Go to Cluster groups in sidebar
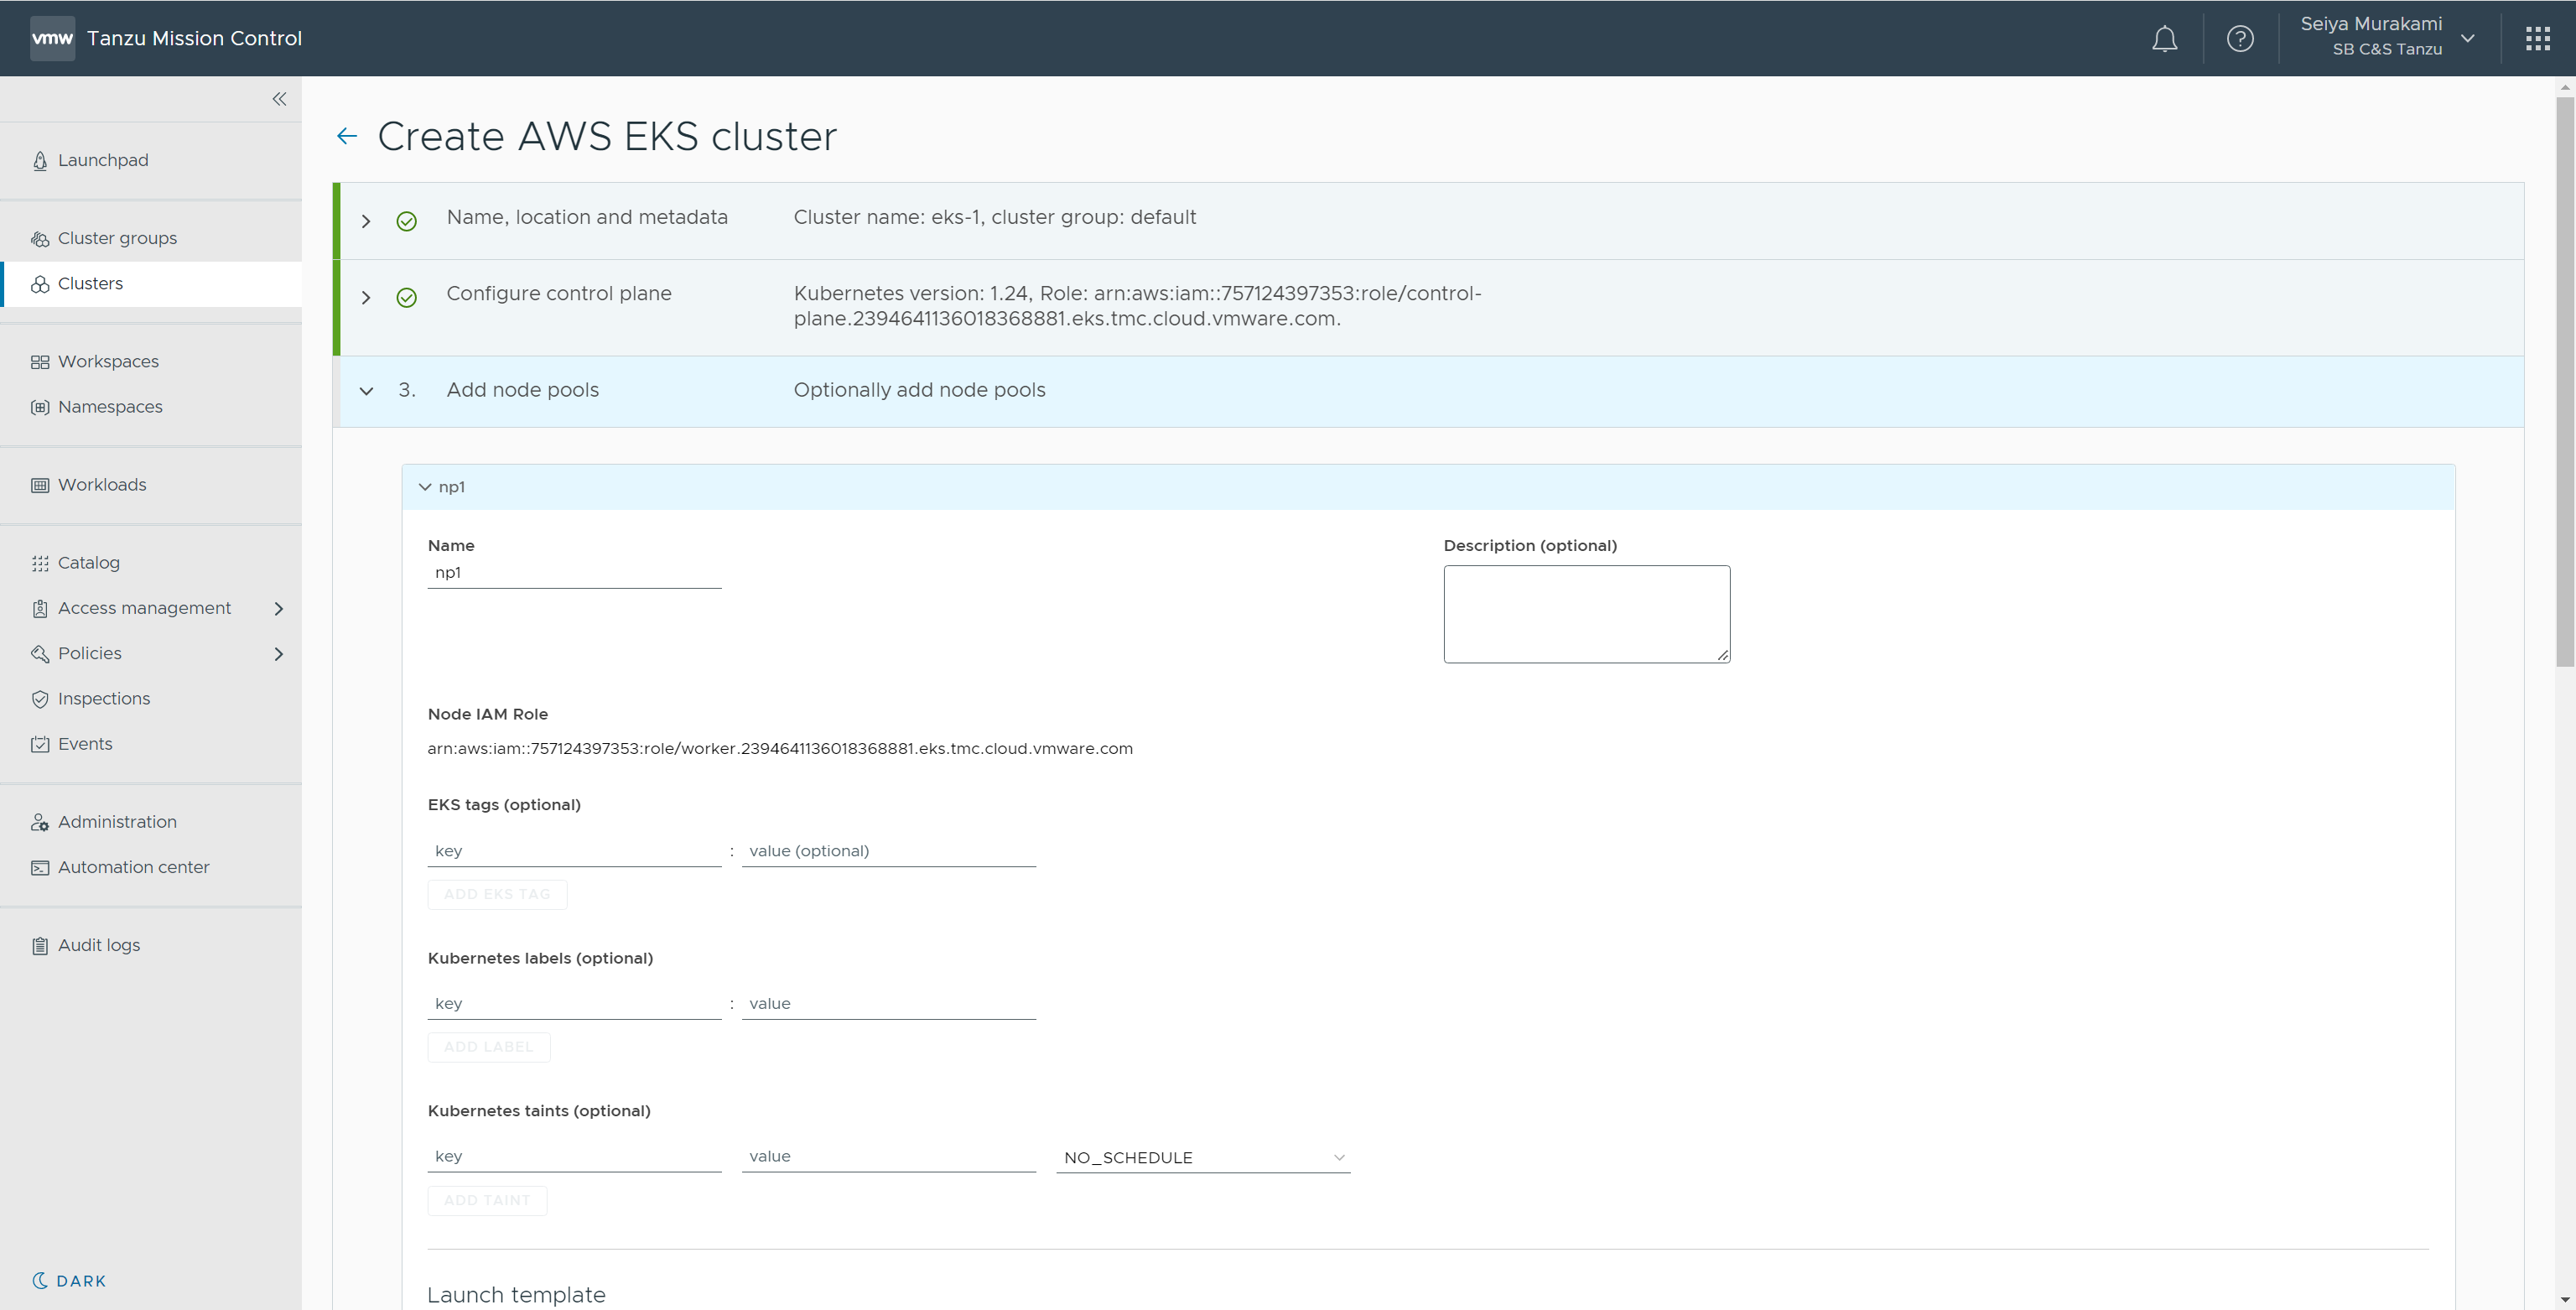 (117, 238)
